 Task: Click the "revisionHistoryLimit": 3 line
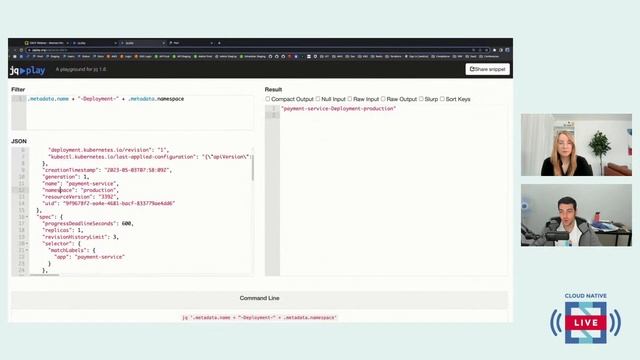(80, 237)
